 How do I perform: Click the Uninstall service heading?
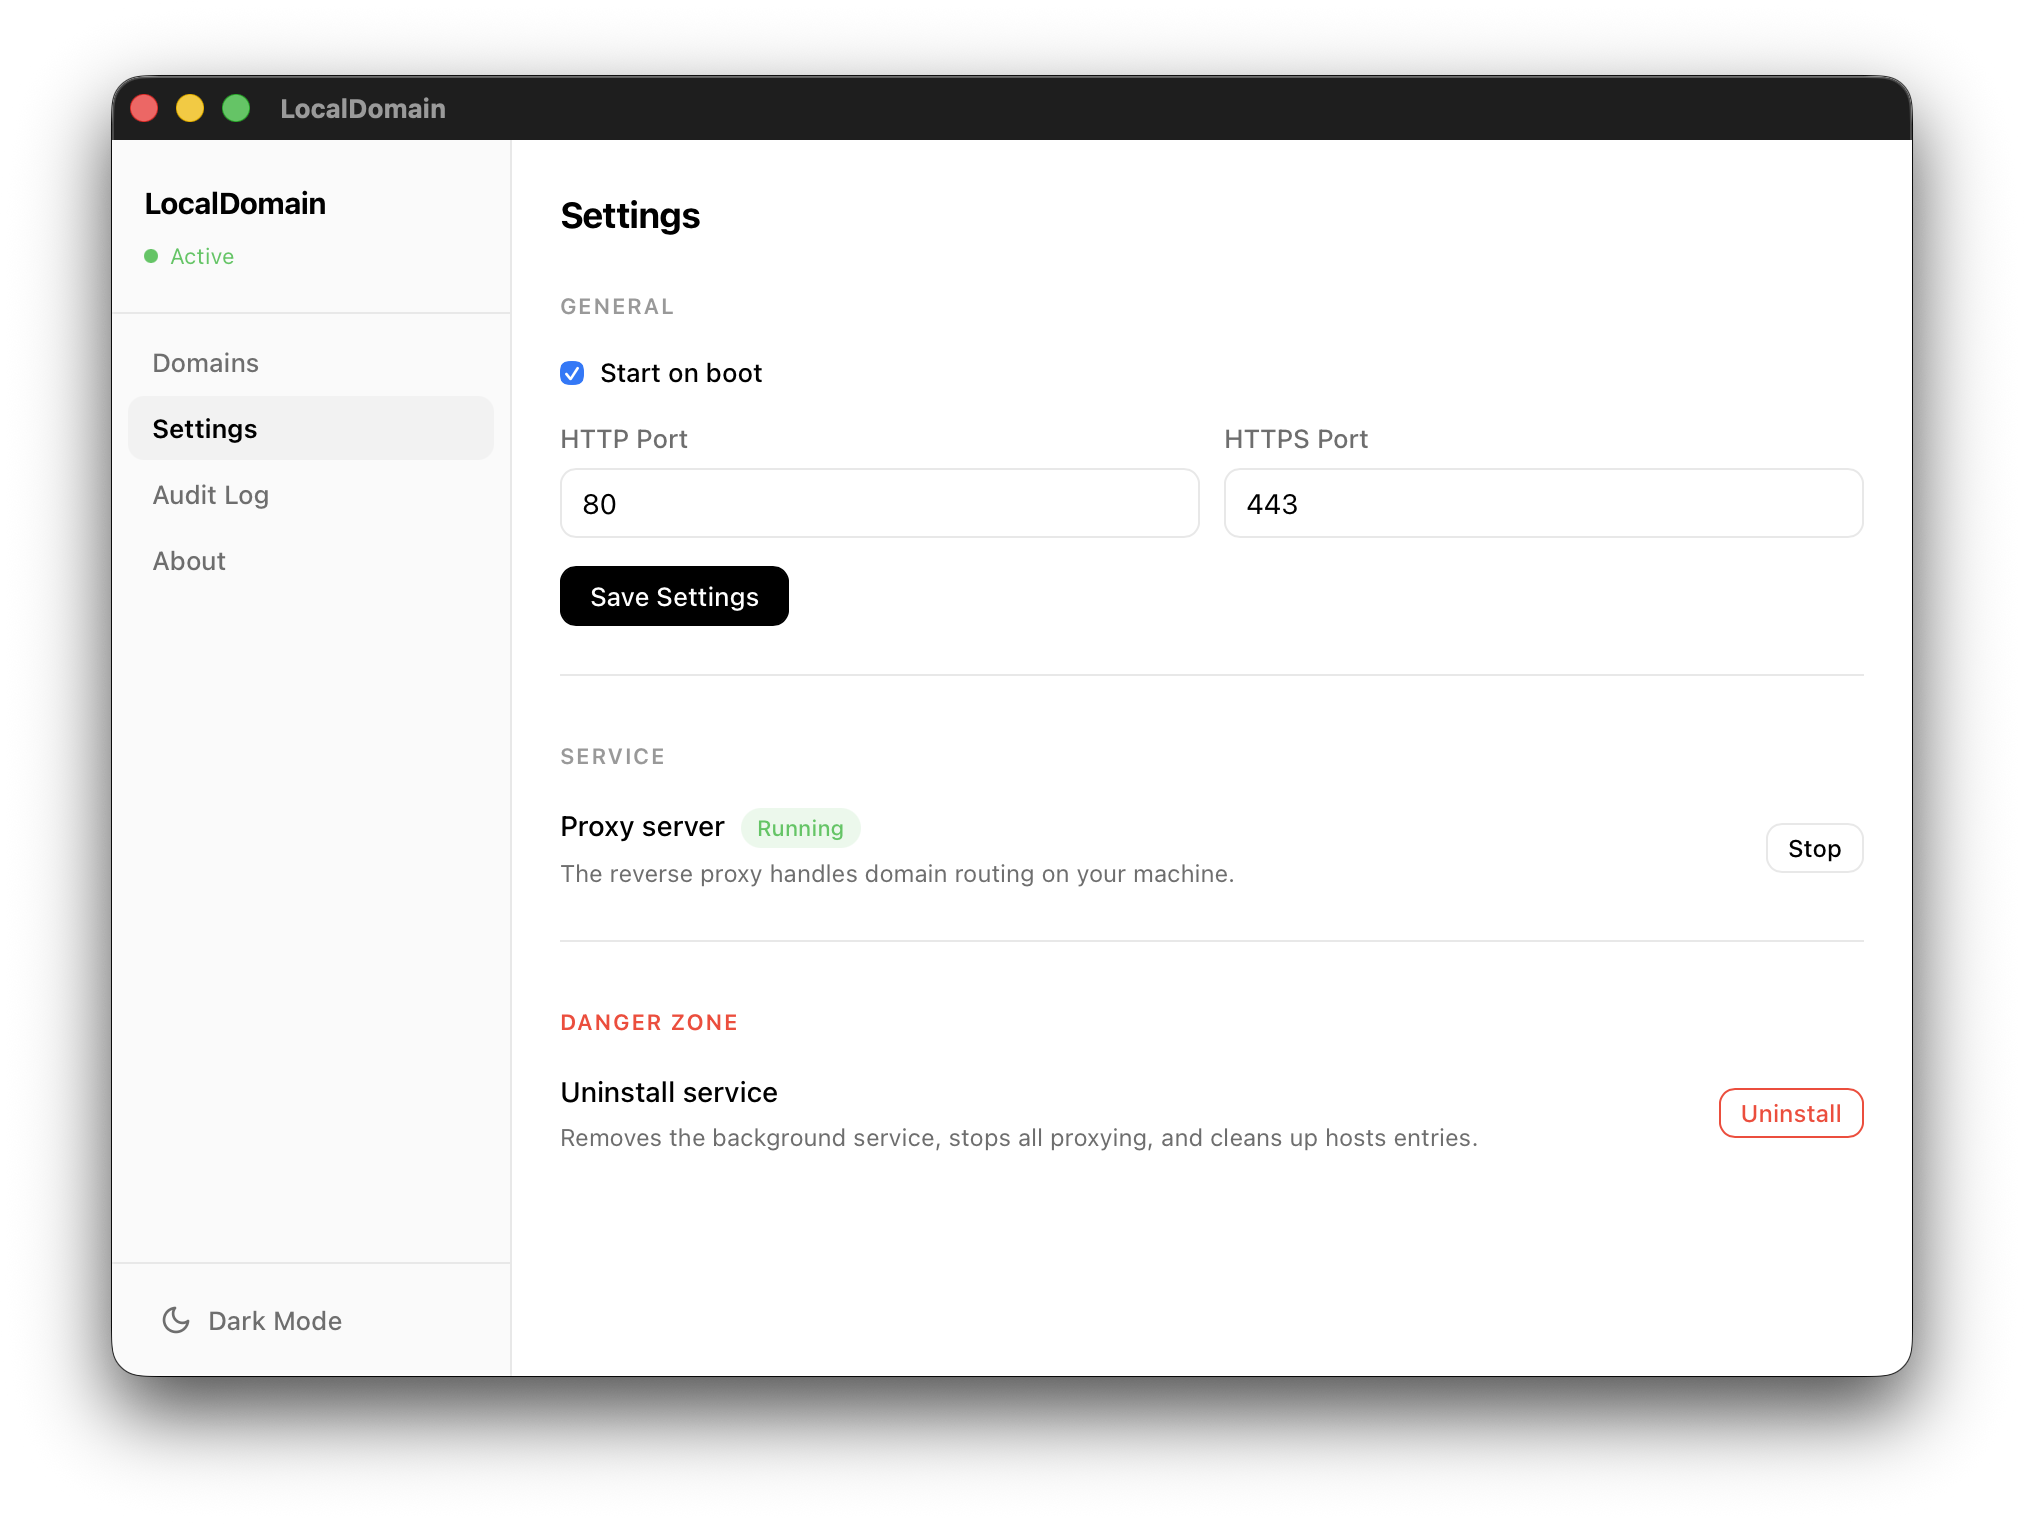tap(668, 1092)
